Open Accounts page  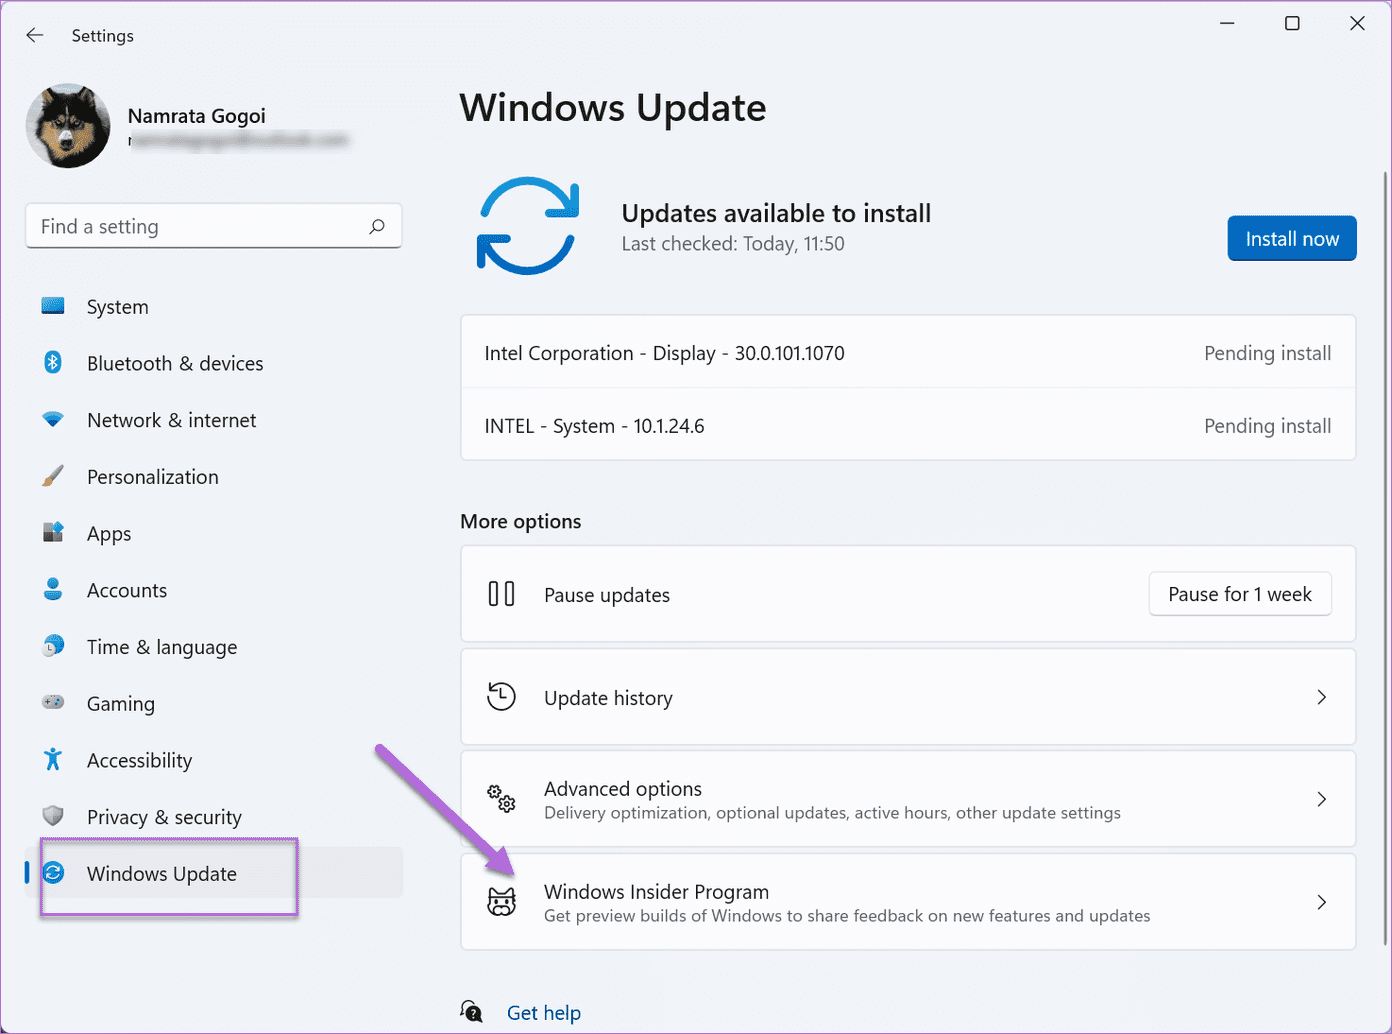214,590
